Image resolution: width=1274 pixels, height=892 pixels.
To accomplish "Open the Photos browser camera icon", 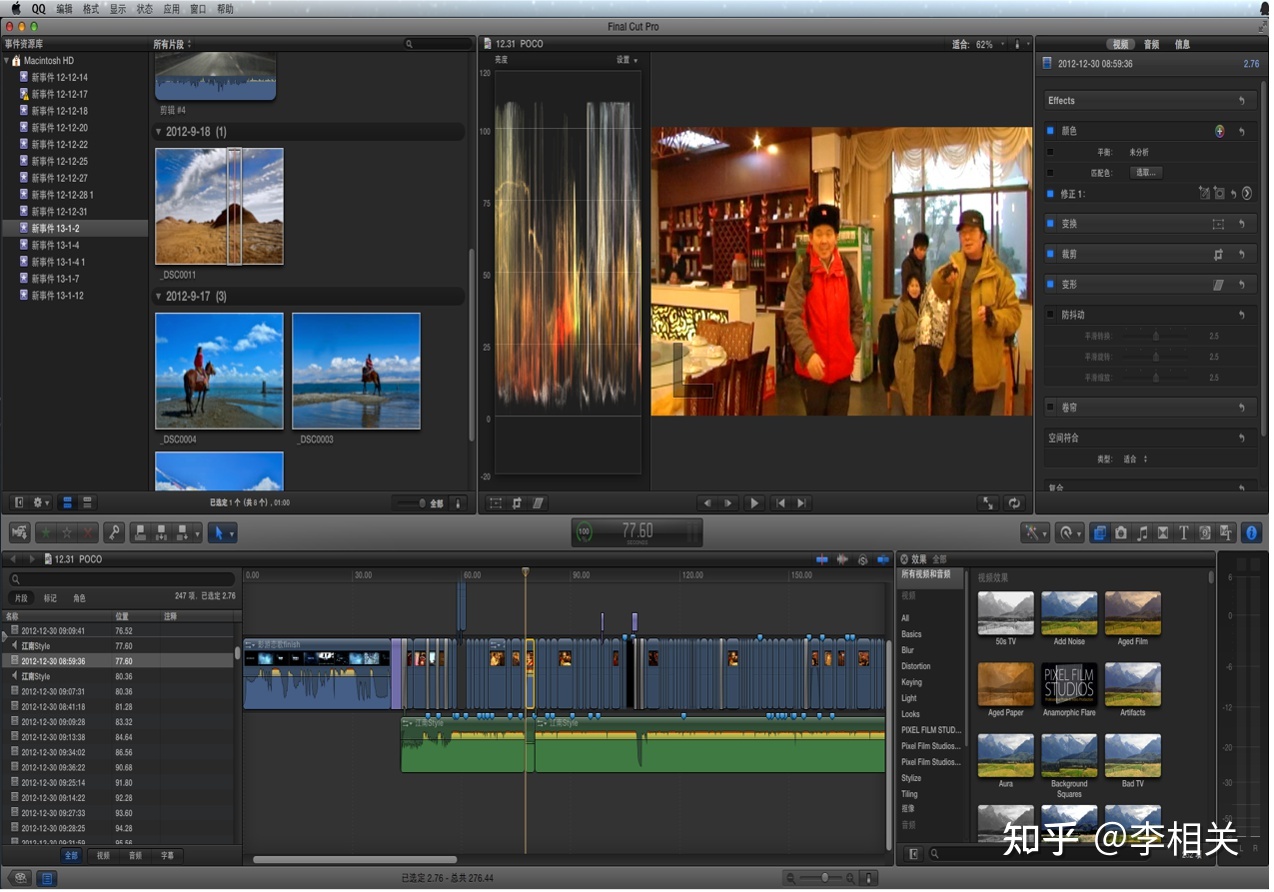I will tap(1121, 533).
